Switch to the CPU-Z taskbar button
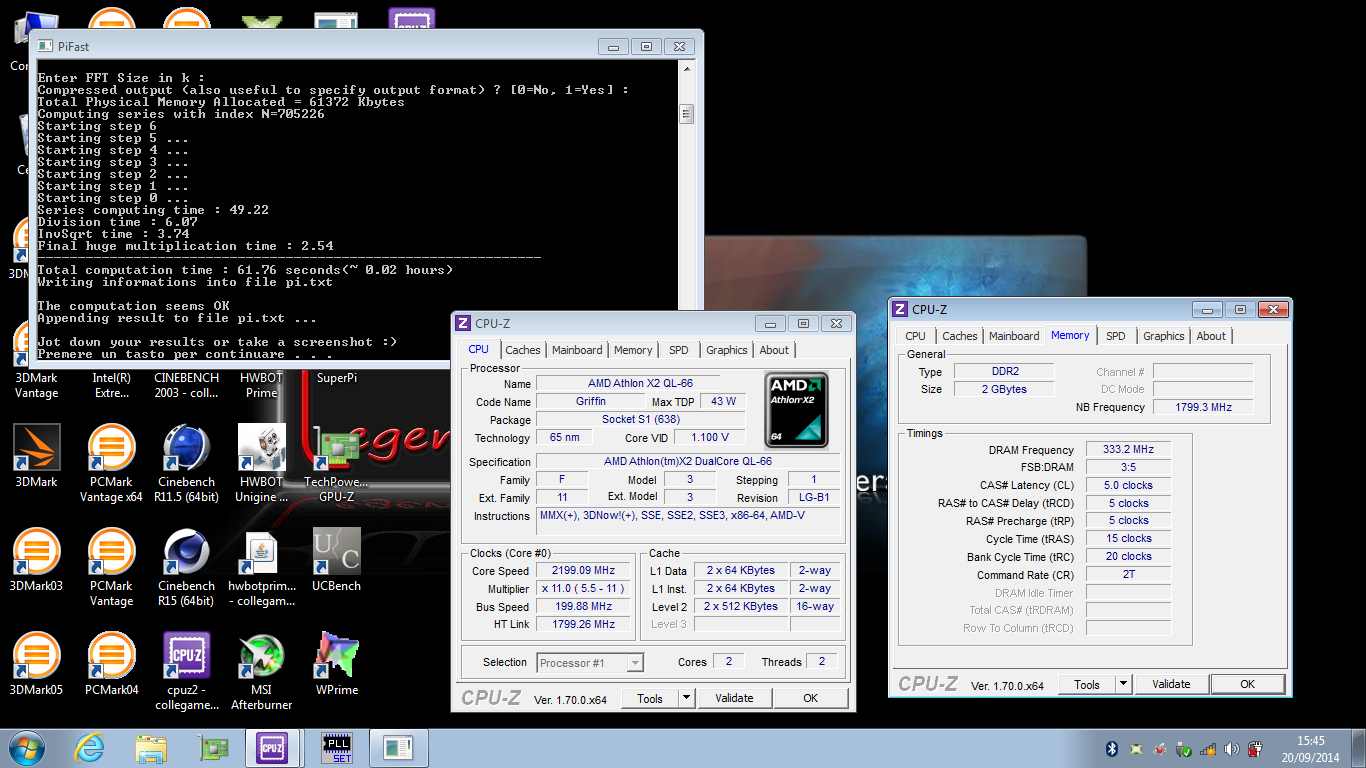The image size is (1366, 768). 272,748
